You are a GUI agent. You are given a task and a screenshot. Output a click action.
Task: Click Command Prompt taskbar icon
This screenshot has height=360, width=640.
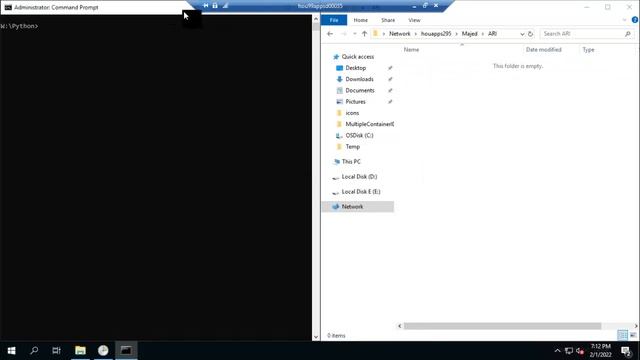126,350
